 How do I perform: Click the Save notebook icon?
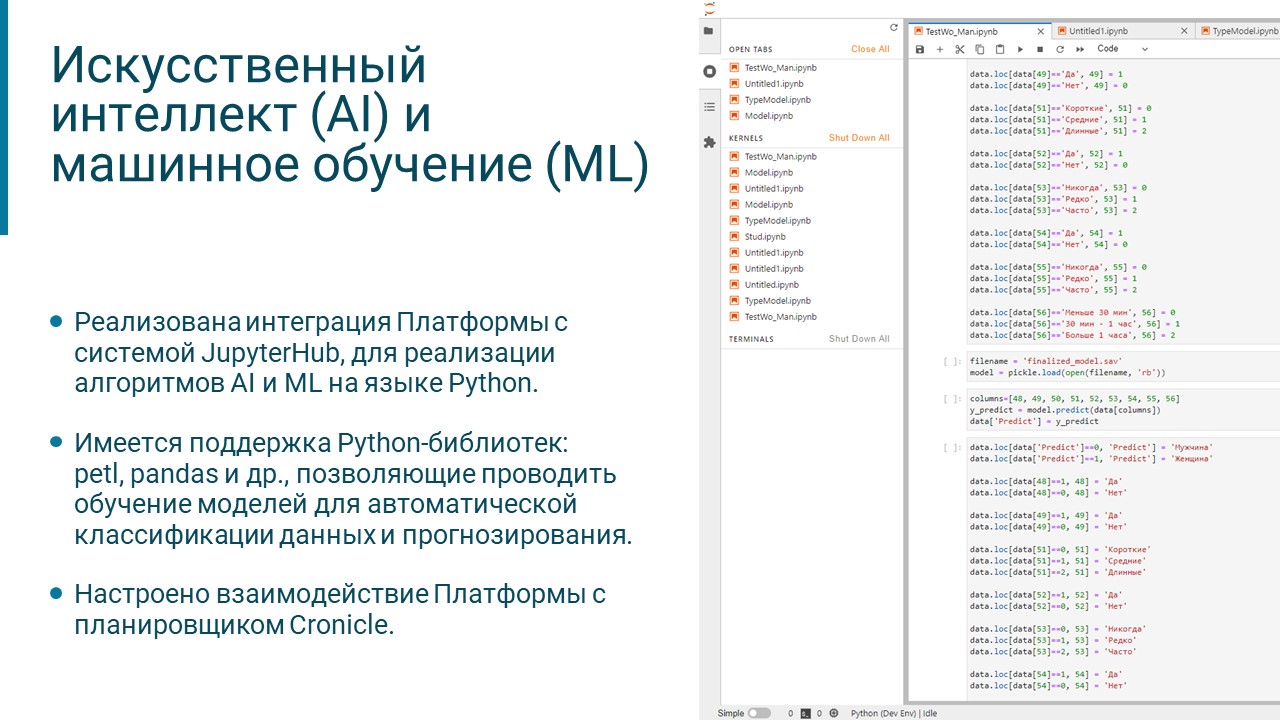pos(920,49)
